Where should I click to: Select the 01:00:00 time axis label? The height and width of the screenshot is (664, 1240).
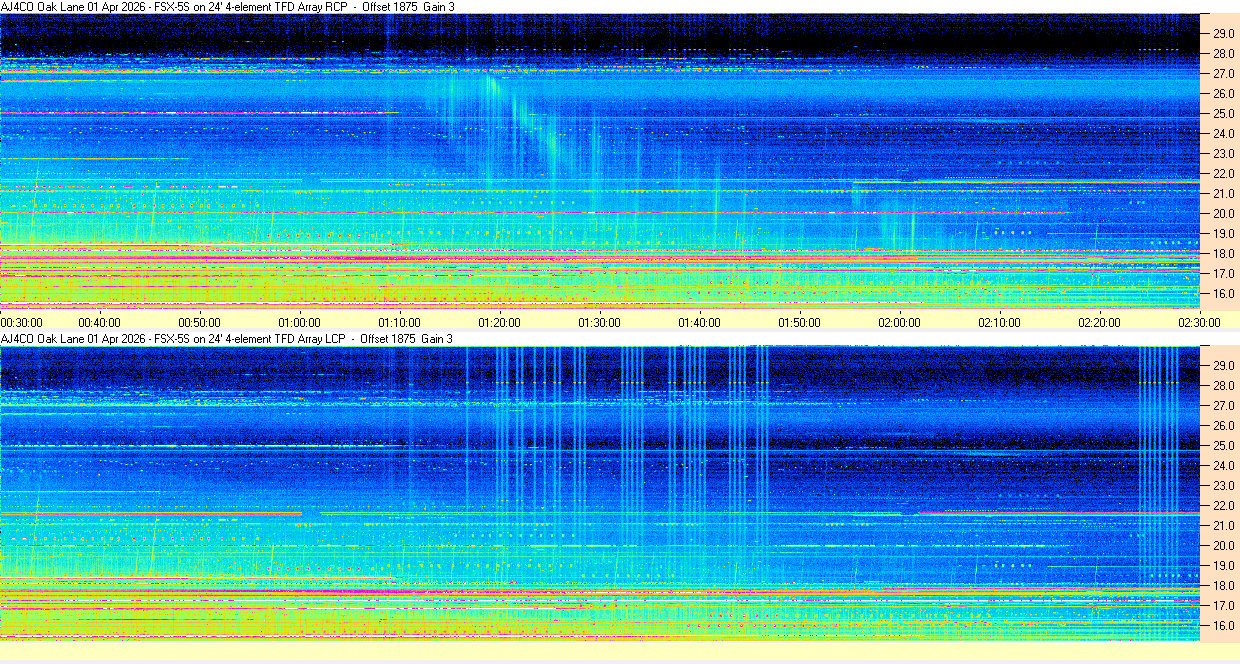pyautogui.click(x=299, y=322)
